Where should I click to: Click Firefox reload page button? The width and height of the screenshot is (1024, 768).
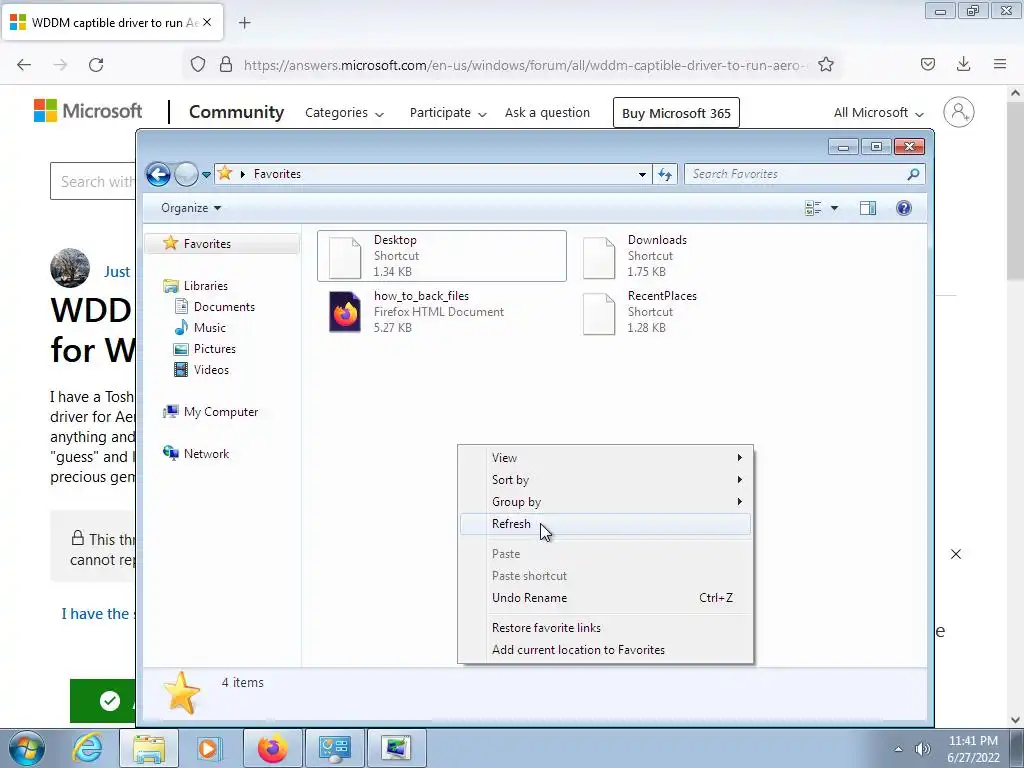point(96,65)
